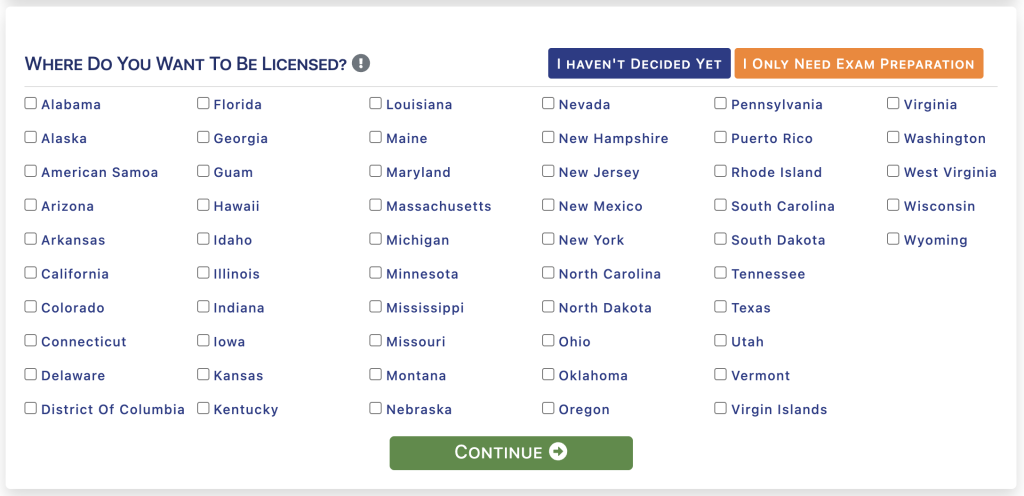Viewport: 1024px width, 496px height.
Task: Select the Puerto Rico checkbox
Action: coord(720,137)
